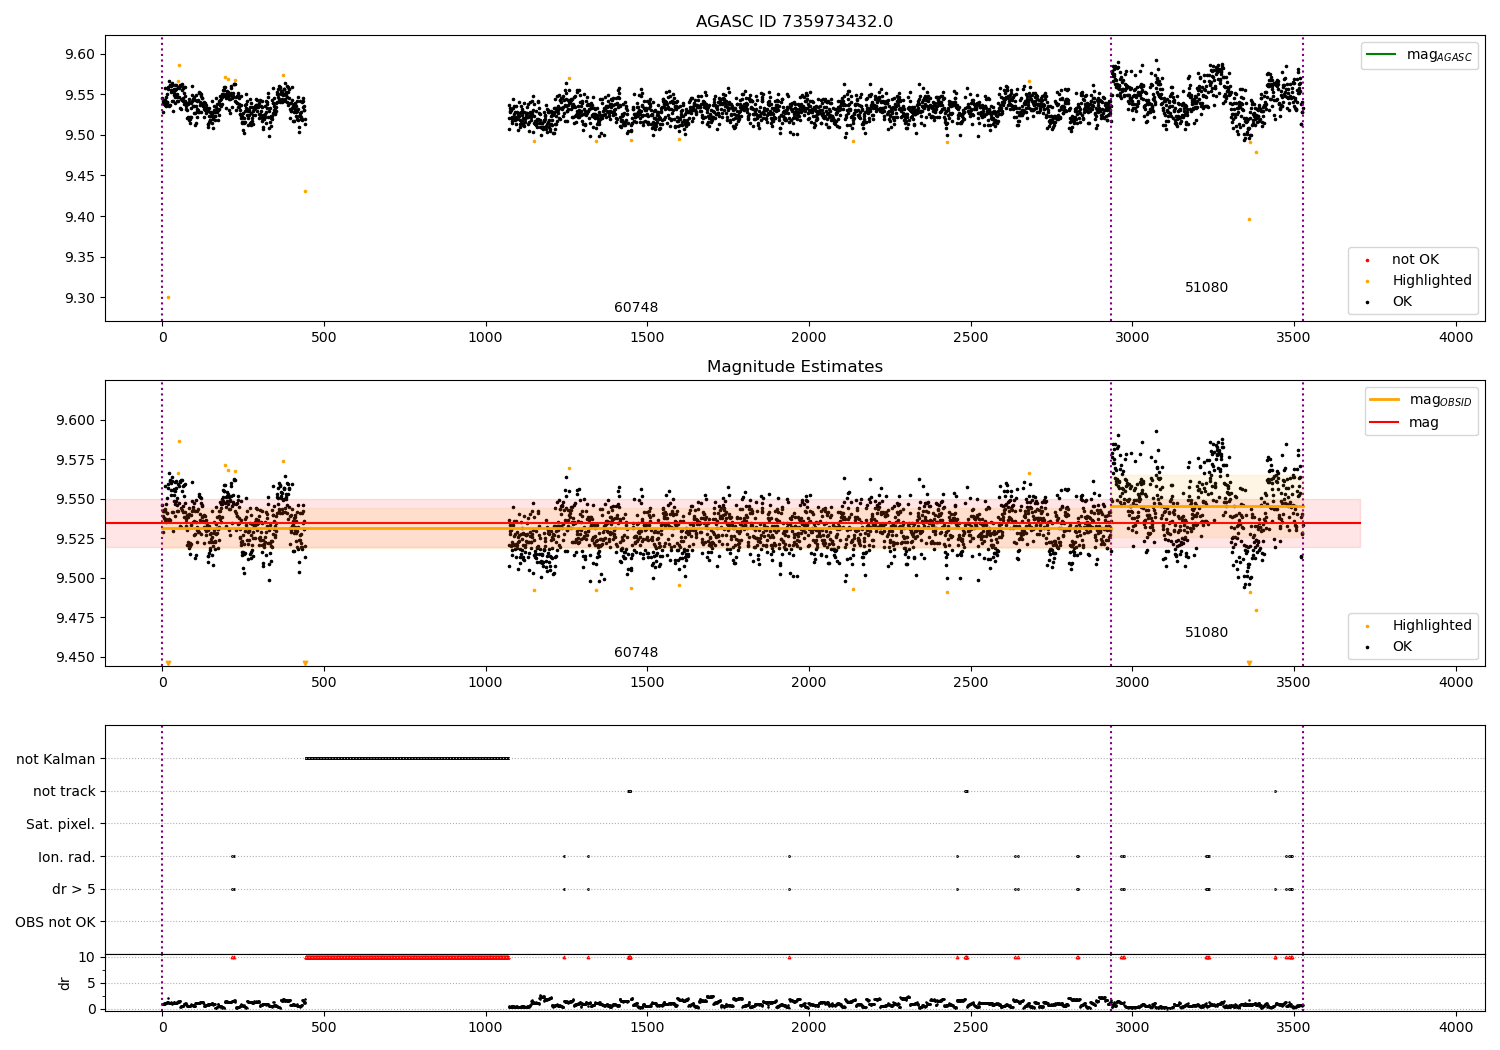Viewport: 1500px width, 1050px height.
Task: Click the 'dr > 5' row label
Action: click(74, 890)
